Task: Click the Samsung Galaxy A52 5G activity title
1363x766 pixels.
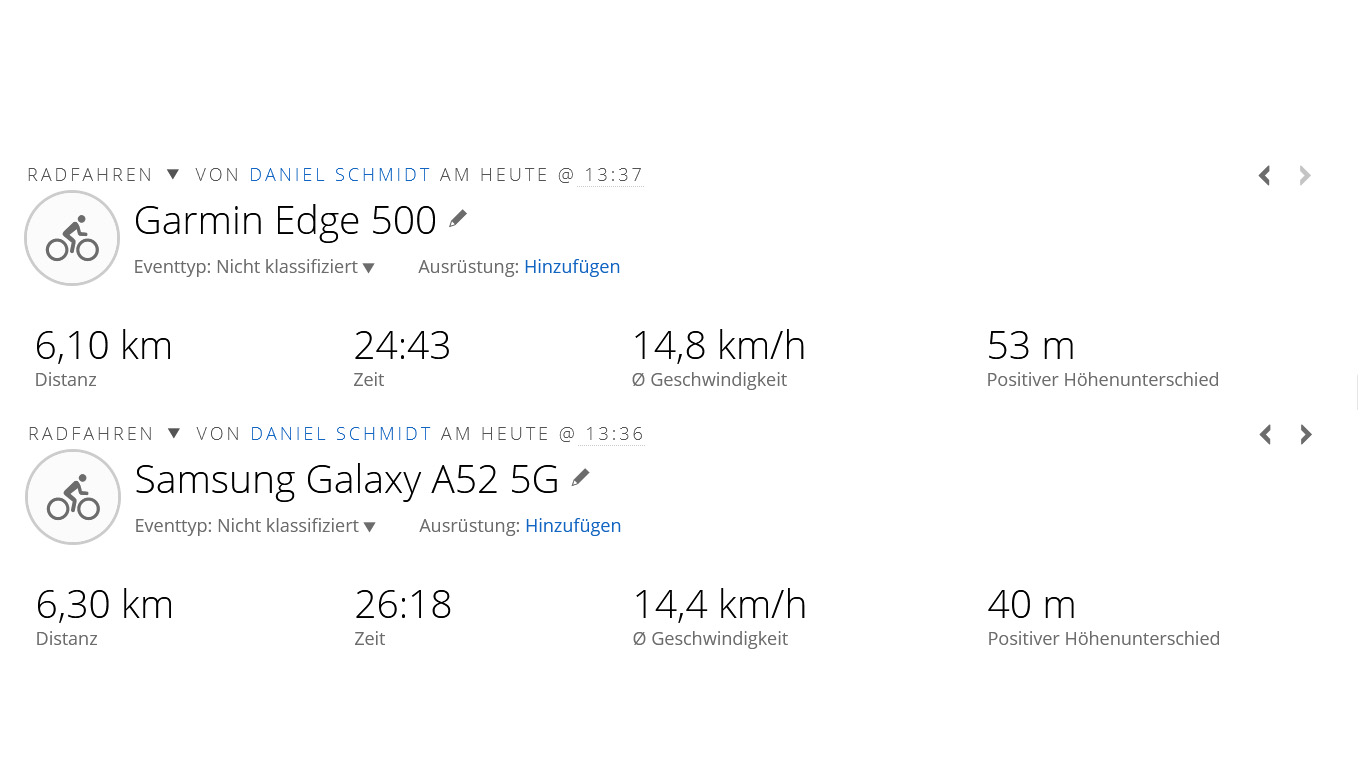Action: pos(346,479)
